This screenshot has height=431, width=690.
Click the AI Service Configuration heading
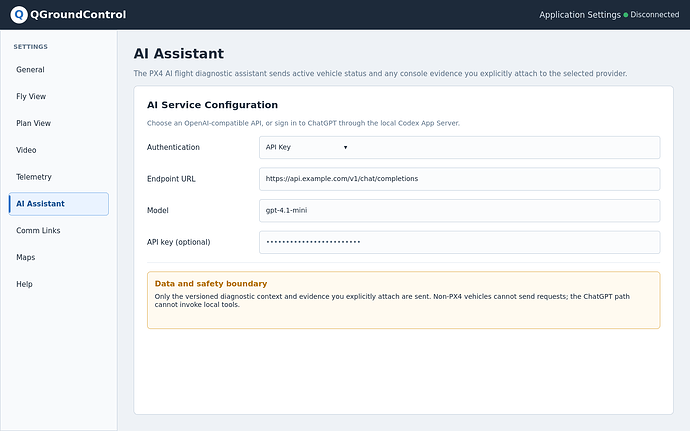pos(212,105)
